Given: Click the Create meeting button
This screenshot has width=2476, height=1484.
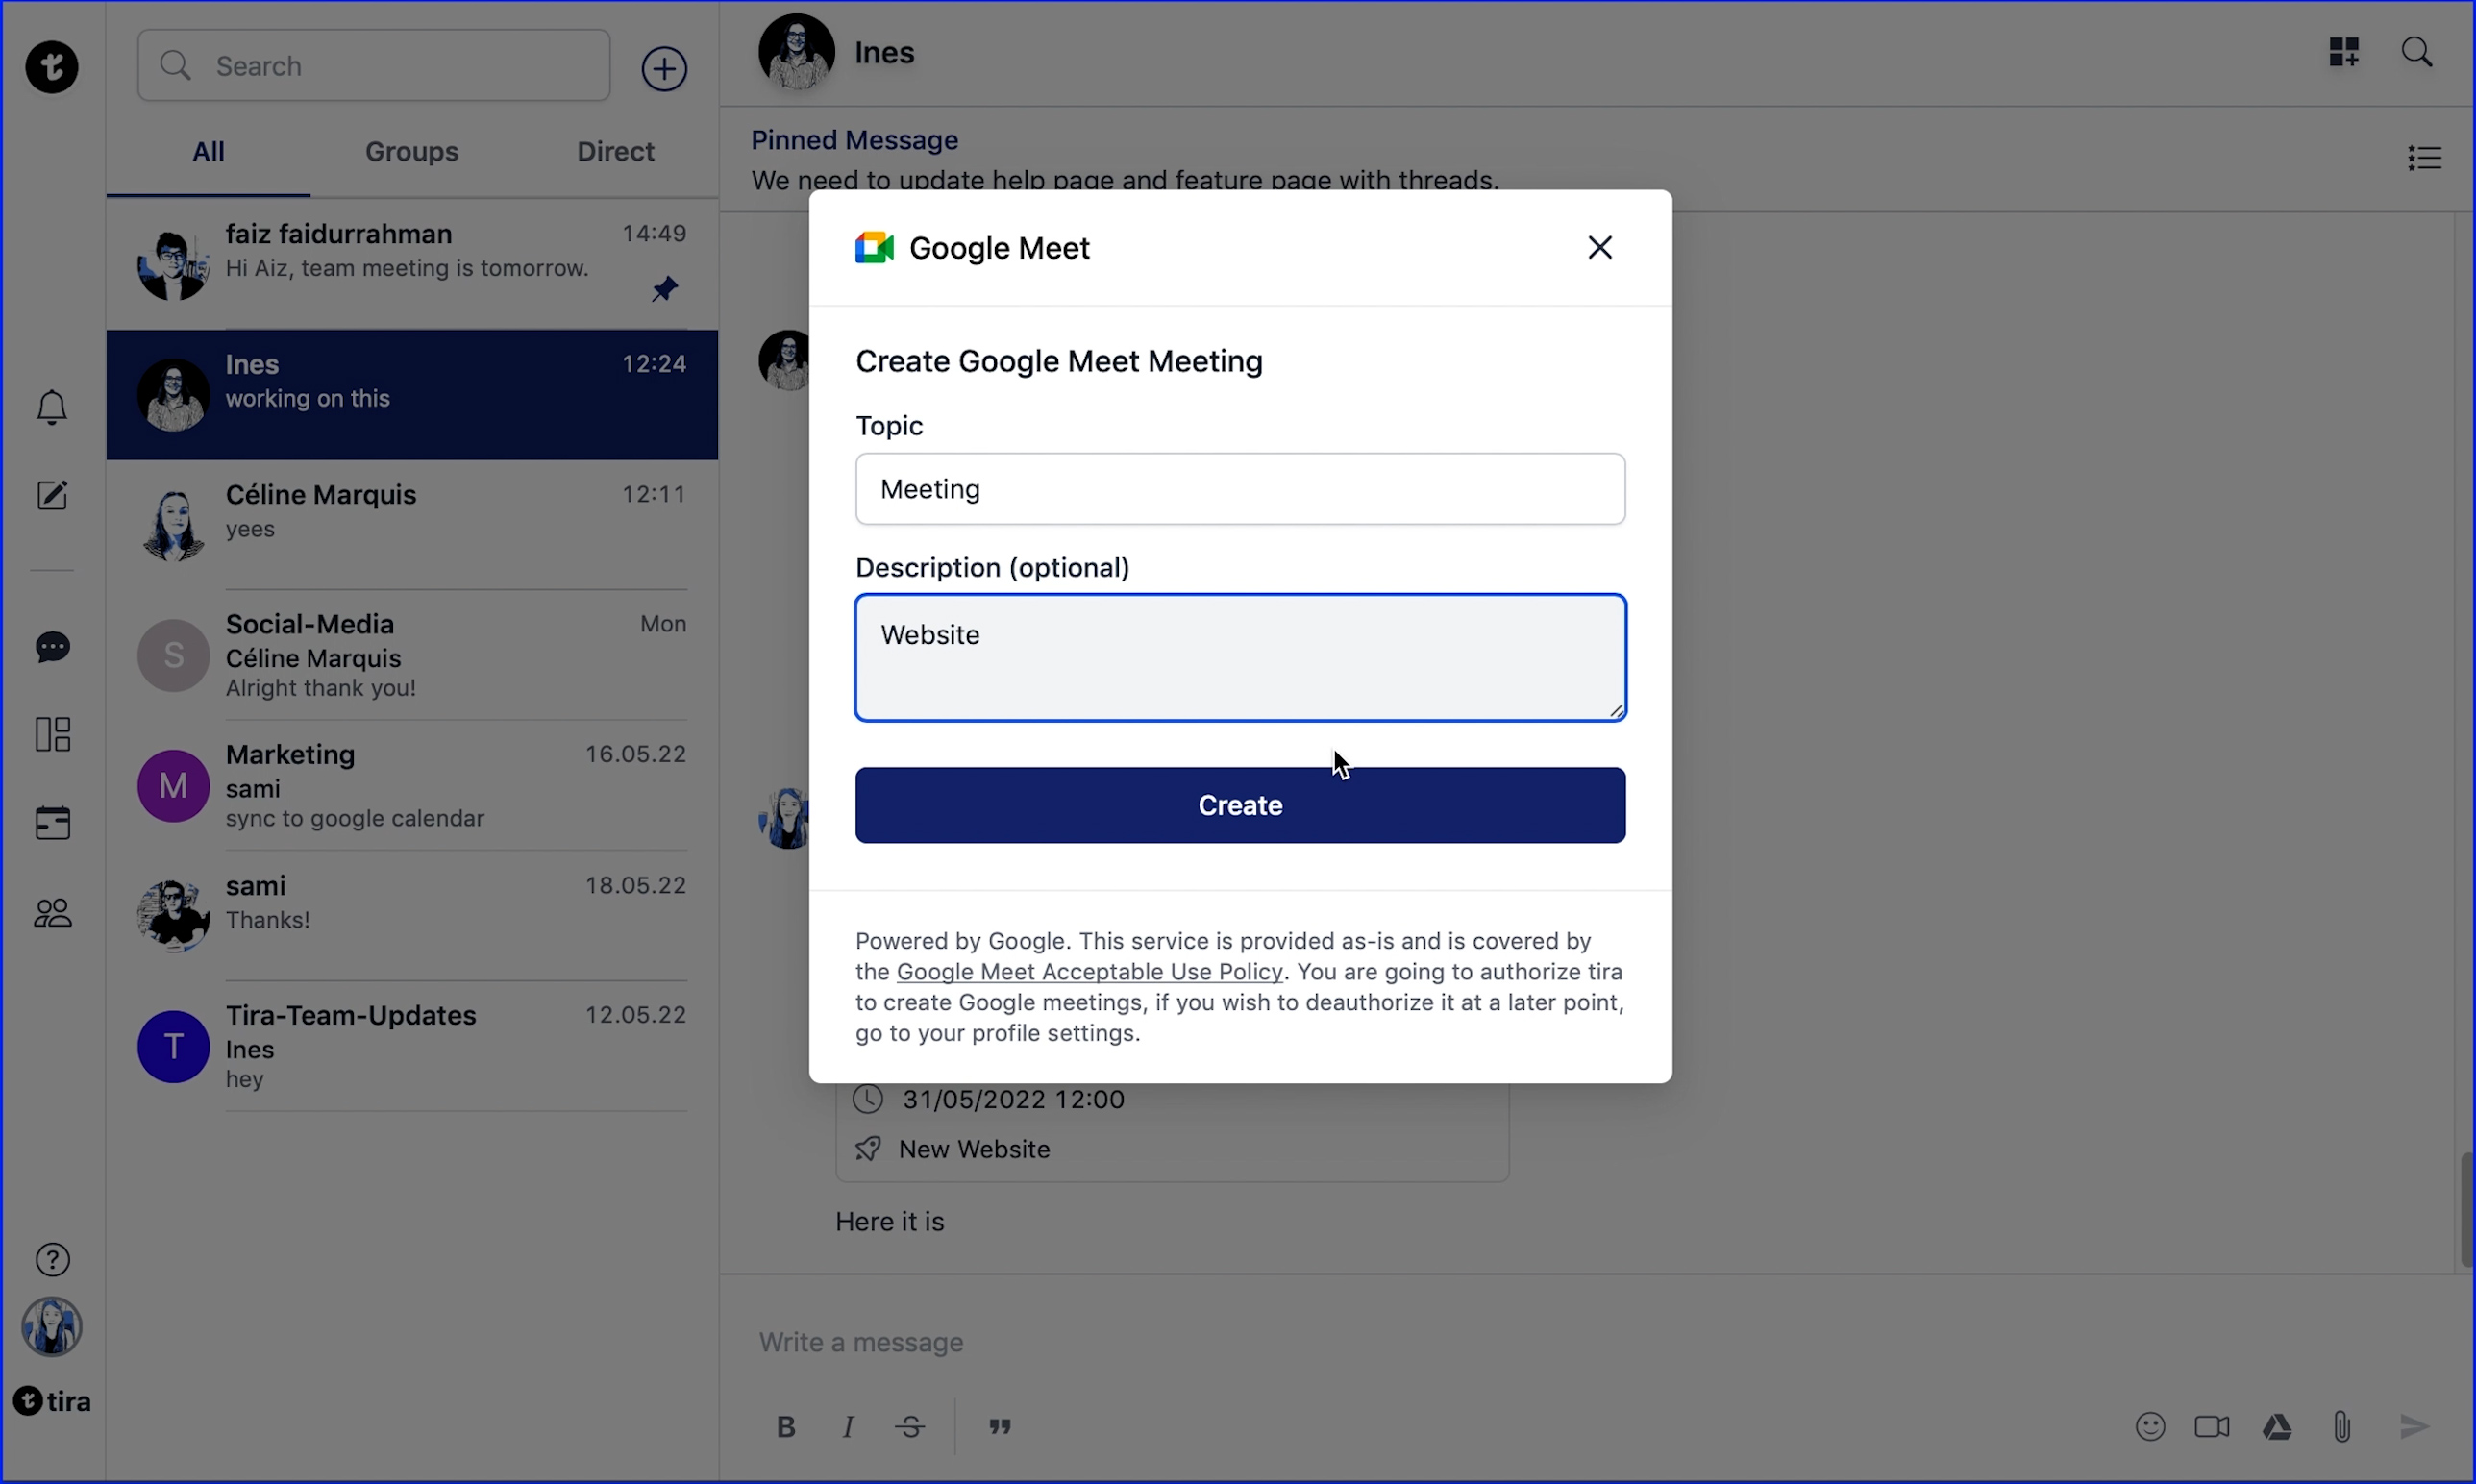Looking at the screenshot, I should 1239,805.
